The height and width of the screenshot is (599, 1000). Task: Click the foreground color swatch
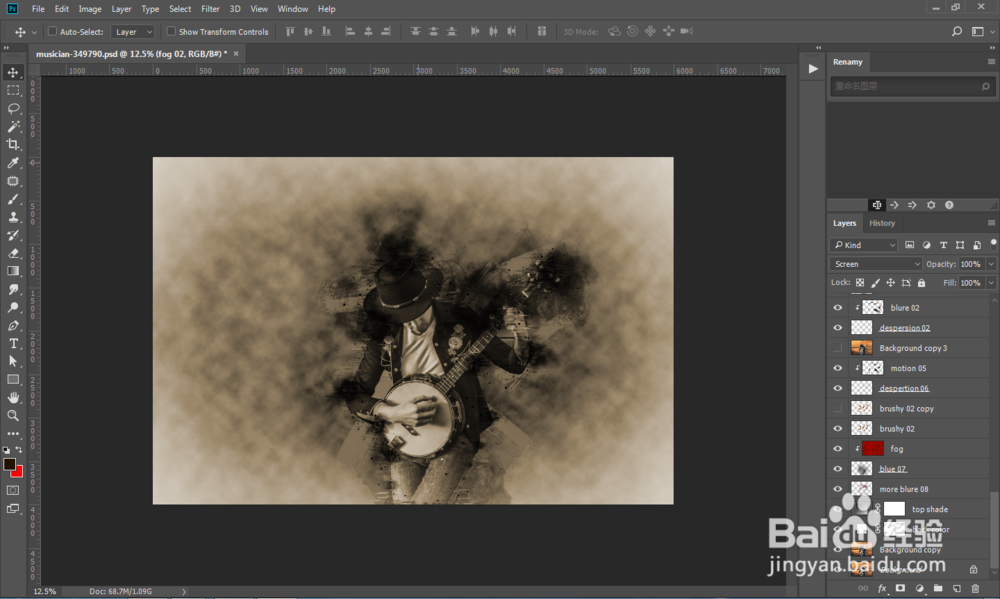pos(9,464)
